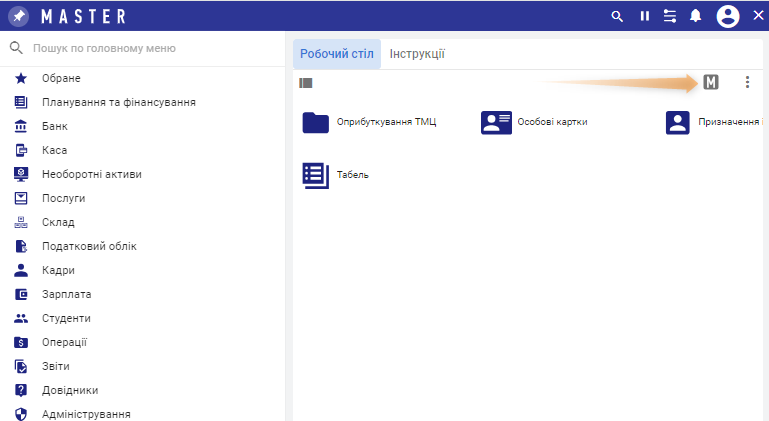Image resolution: width=769 pixels, height=421 pixels.
Task: Open the Обране favorites section
Action: coord(61,78)
